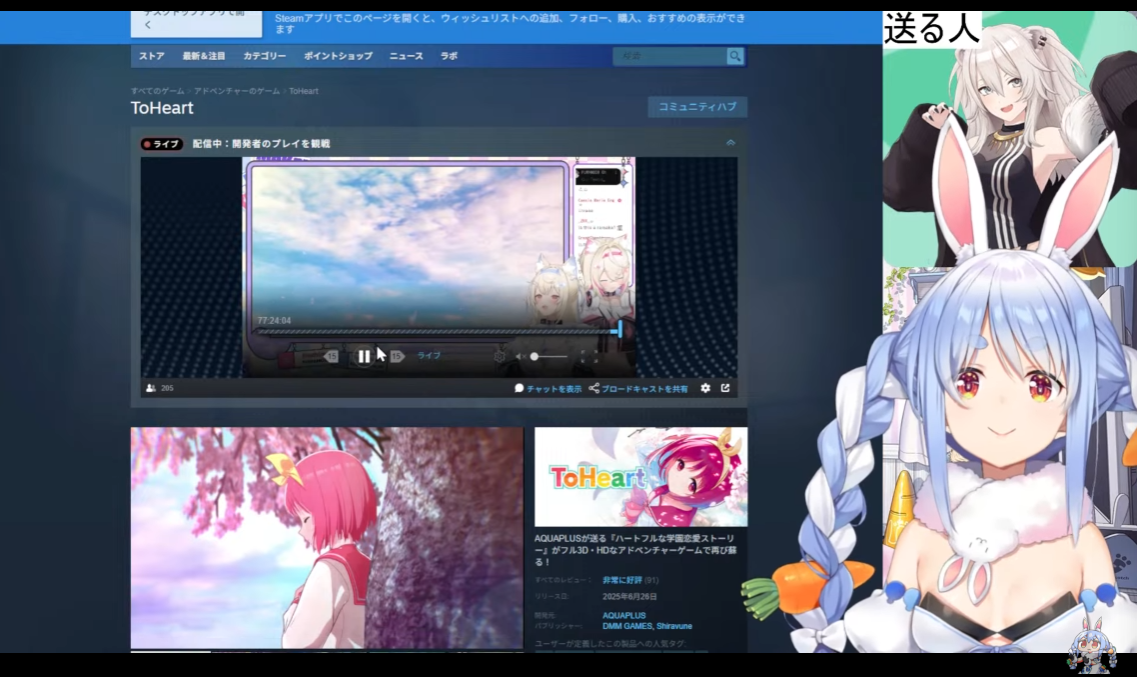Viewport: 1137px width, 677px height.
Task: Open the broadcast player quality settings gear
Action: [499, 356]
